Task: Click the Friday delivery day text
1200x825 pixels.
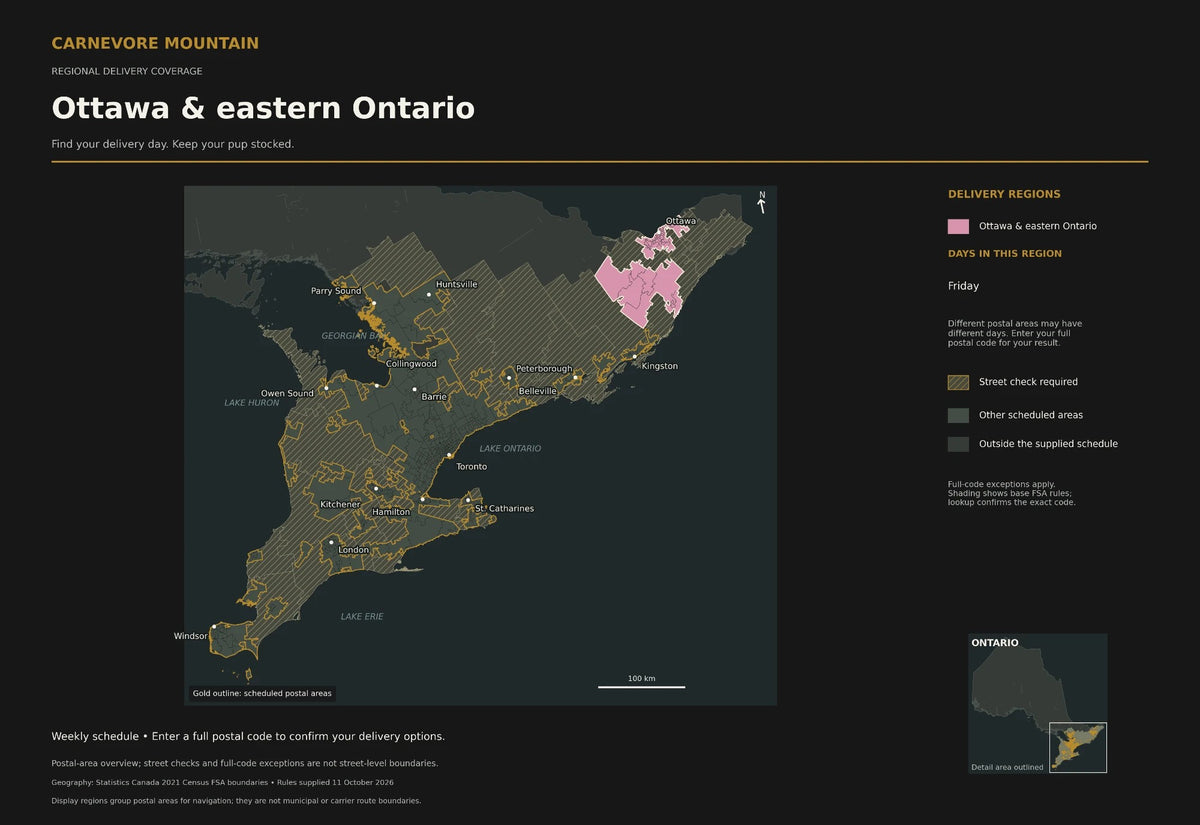Action: pos(964,286)
